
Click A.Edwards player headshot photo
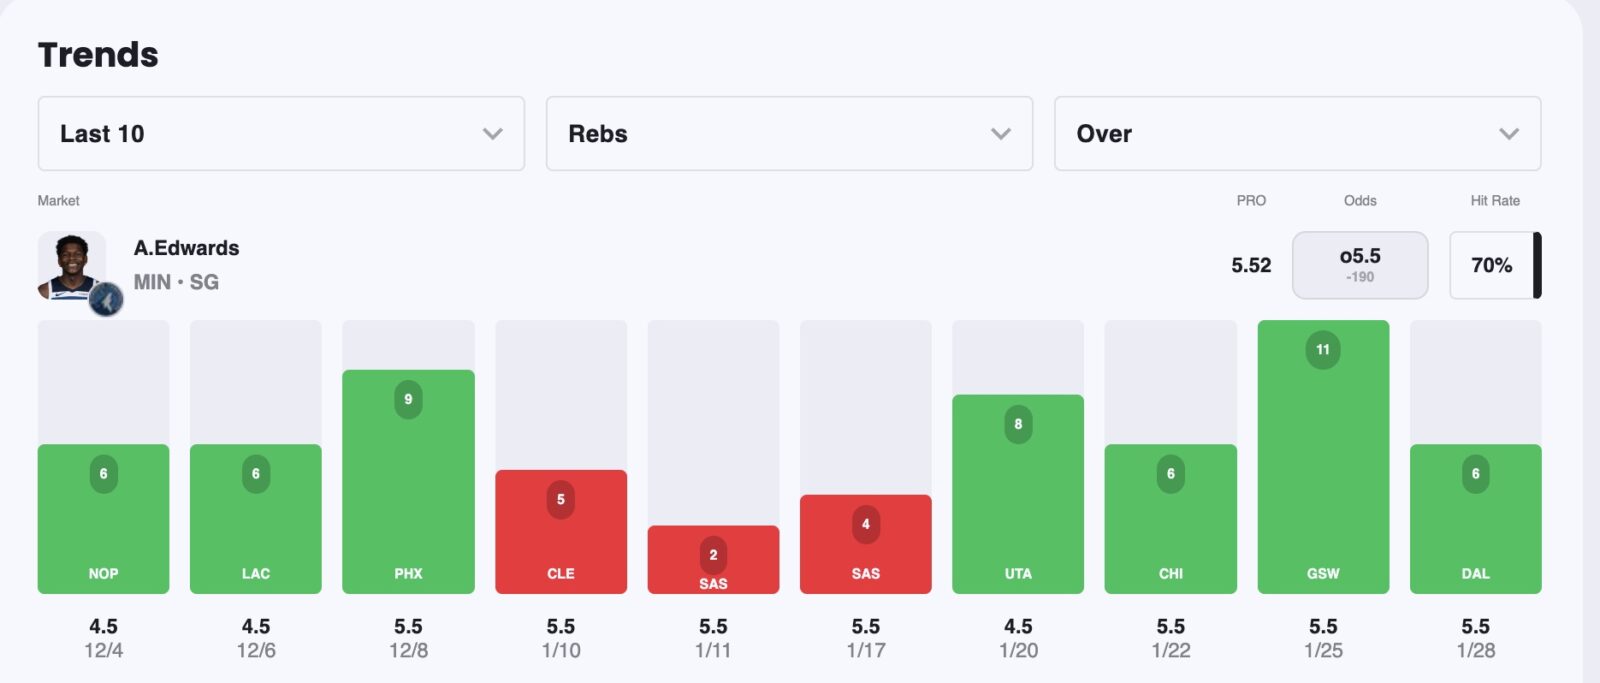pyautogui.click(x=71, y=263)
